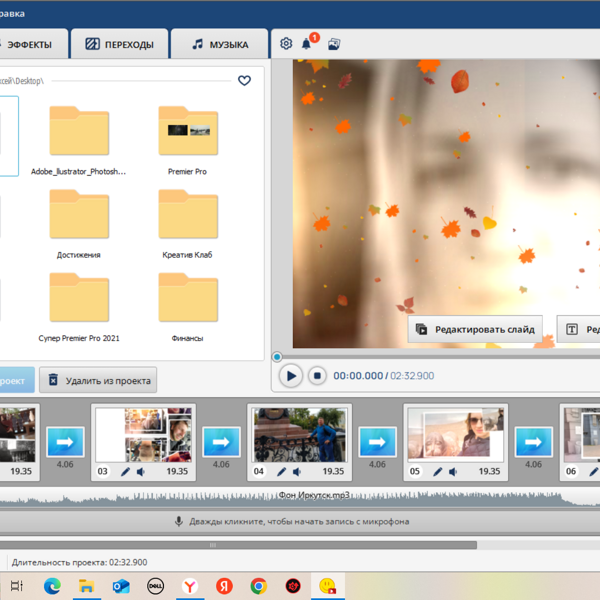Open the settings gear icon
Image resolution: width=600 pixels, height=600 pixels.
(x=287, y=44)
